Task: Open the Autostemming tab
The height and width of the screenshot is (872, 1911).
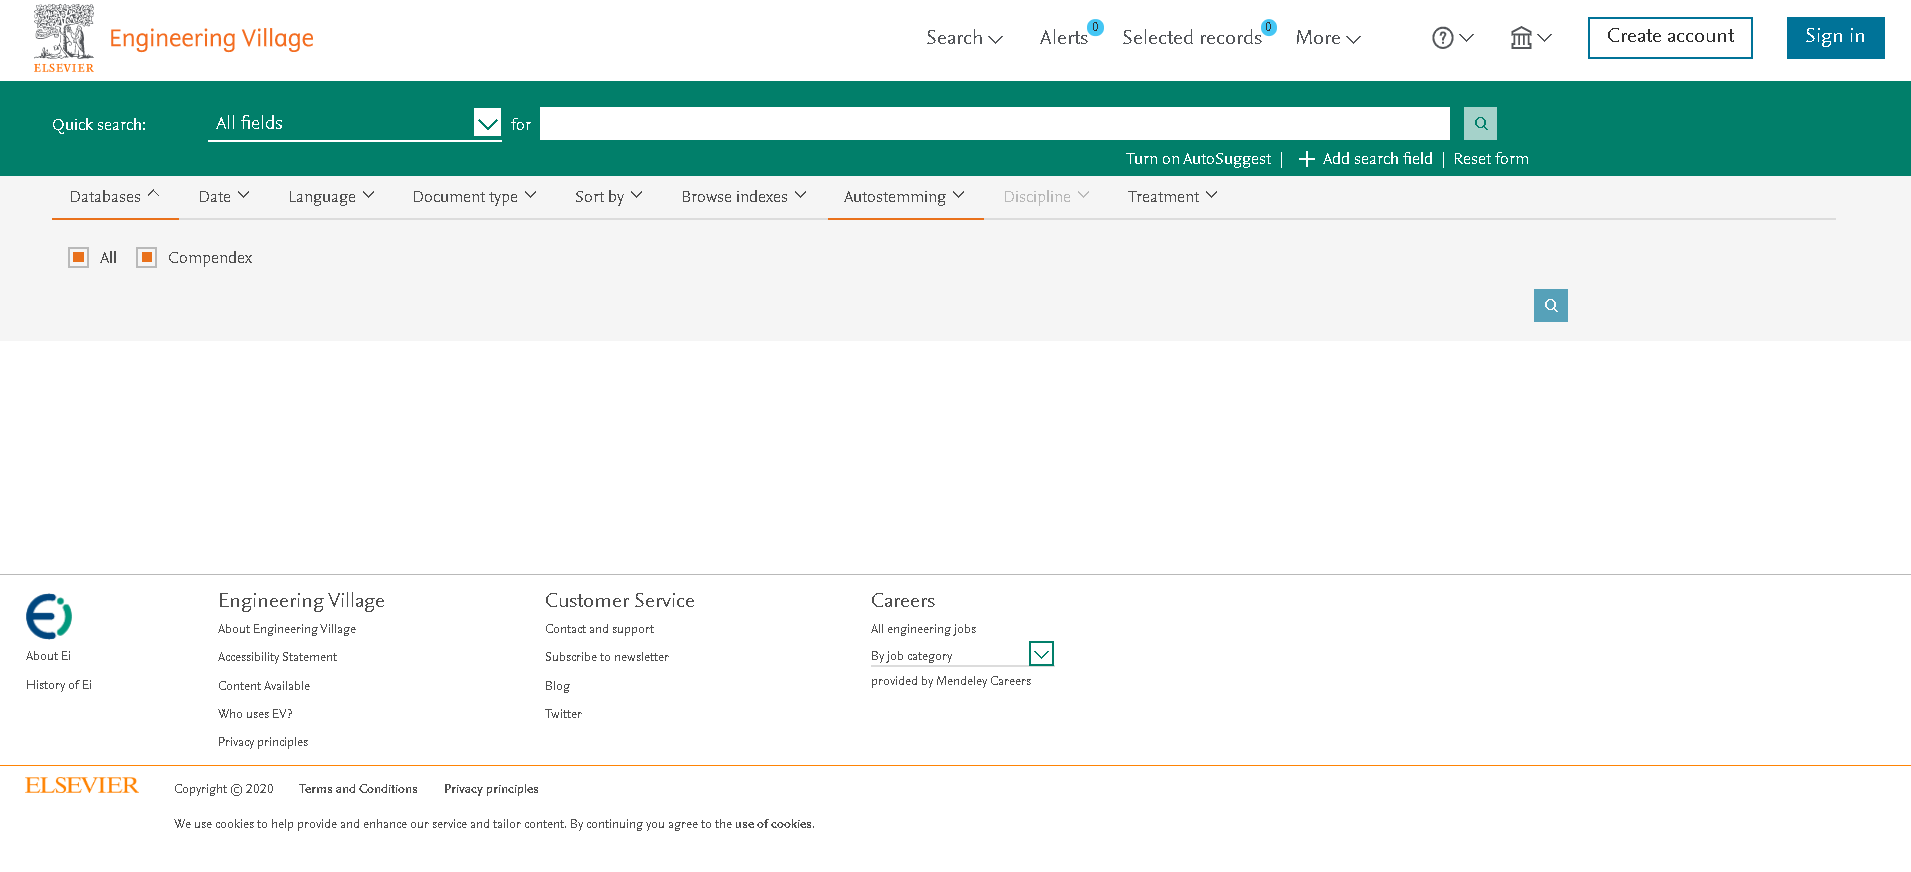Action: [x=904, y=197]
